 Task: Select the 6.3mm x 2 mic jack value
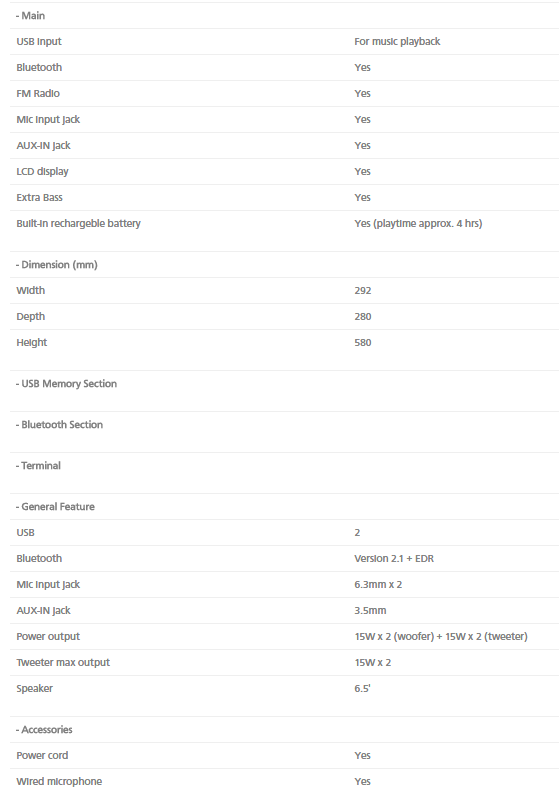378,585
